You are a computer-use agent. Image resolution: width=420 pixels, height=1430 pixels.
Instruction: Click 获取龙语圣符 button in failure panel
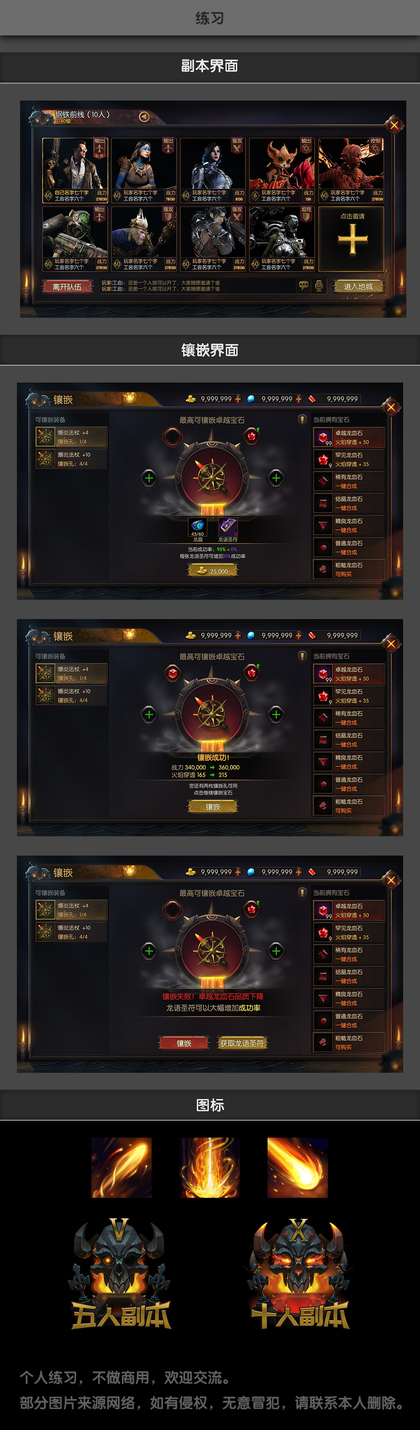[x=243, y=1043]
